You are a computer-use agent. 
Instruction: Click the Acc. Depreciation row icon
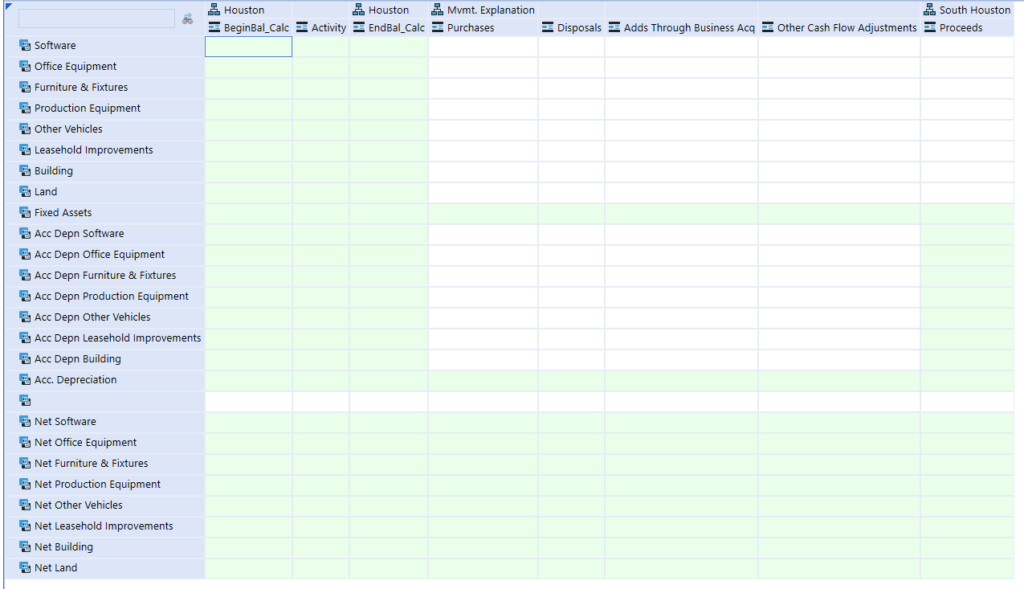click(25, 380)
